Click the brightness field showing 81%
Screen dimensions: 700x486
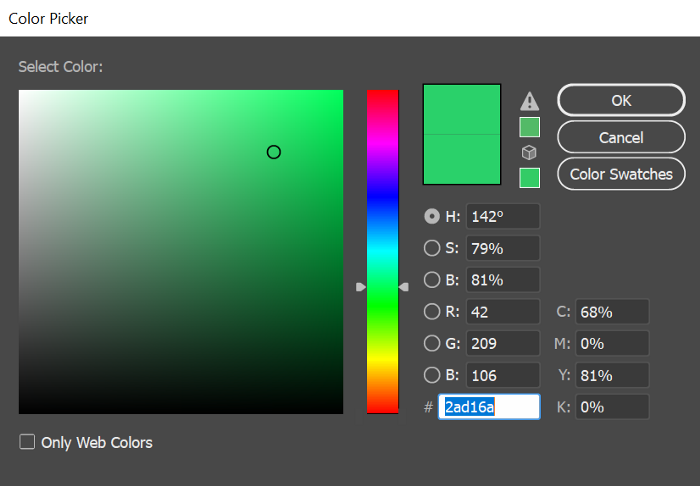[503, 280]
